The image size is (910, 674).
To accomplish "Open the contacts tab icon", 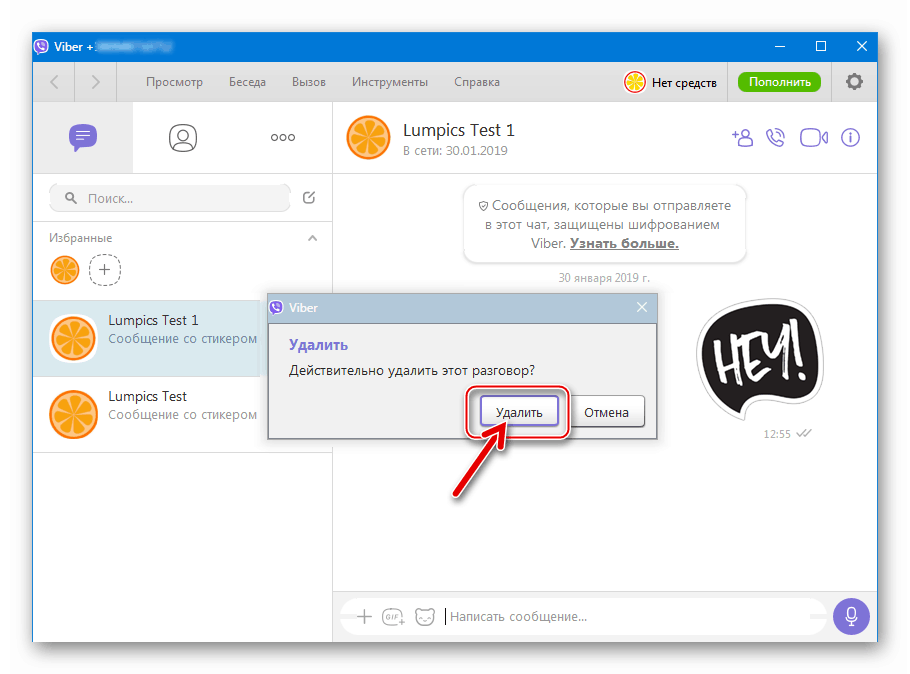I will click(183, 138).
